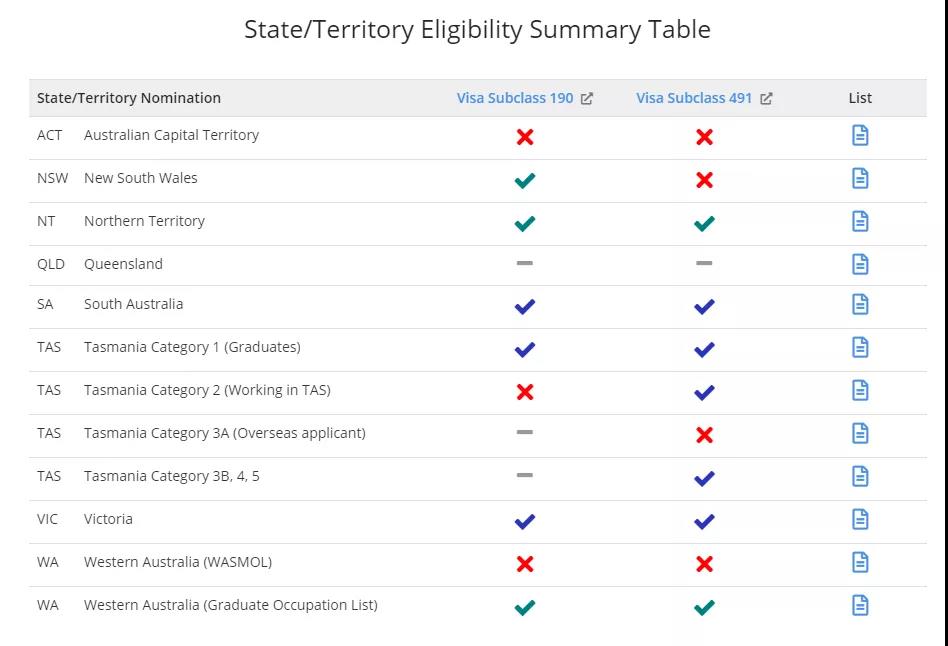The height and width of the screenshot is (646, 948).
Task: Open the Queensland list document icon
Action: point(860,264)
